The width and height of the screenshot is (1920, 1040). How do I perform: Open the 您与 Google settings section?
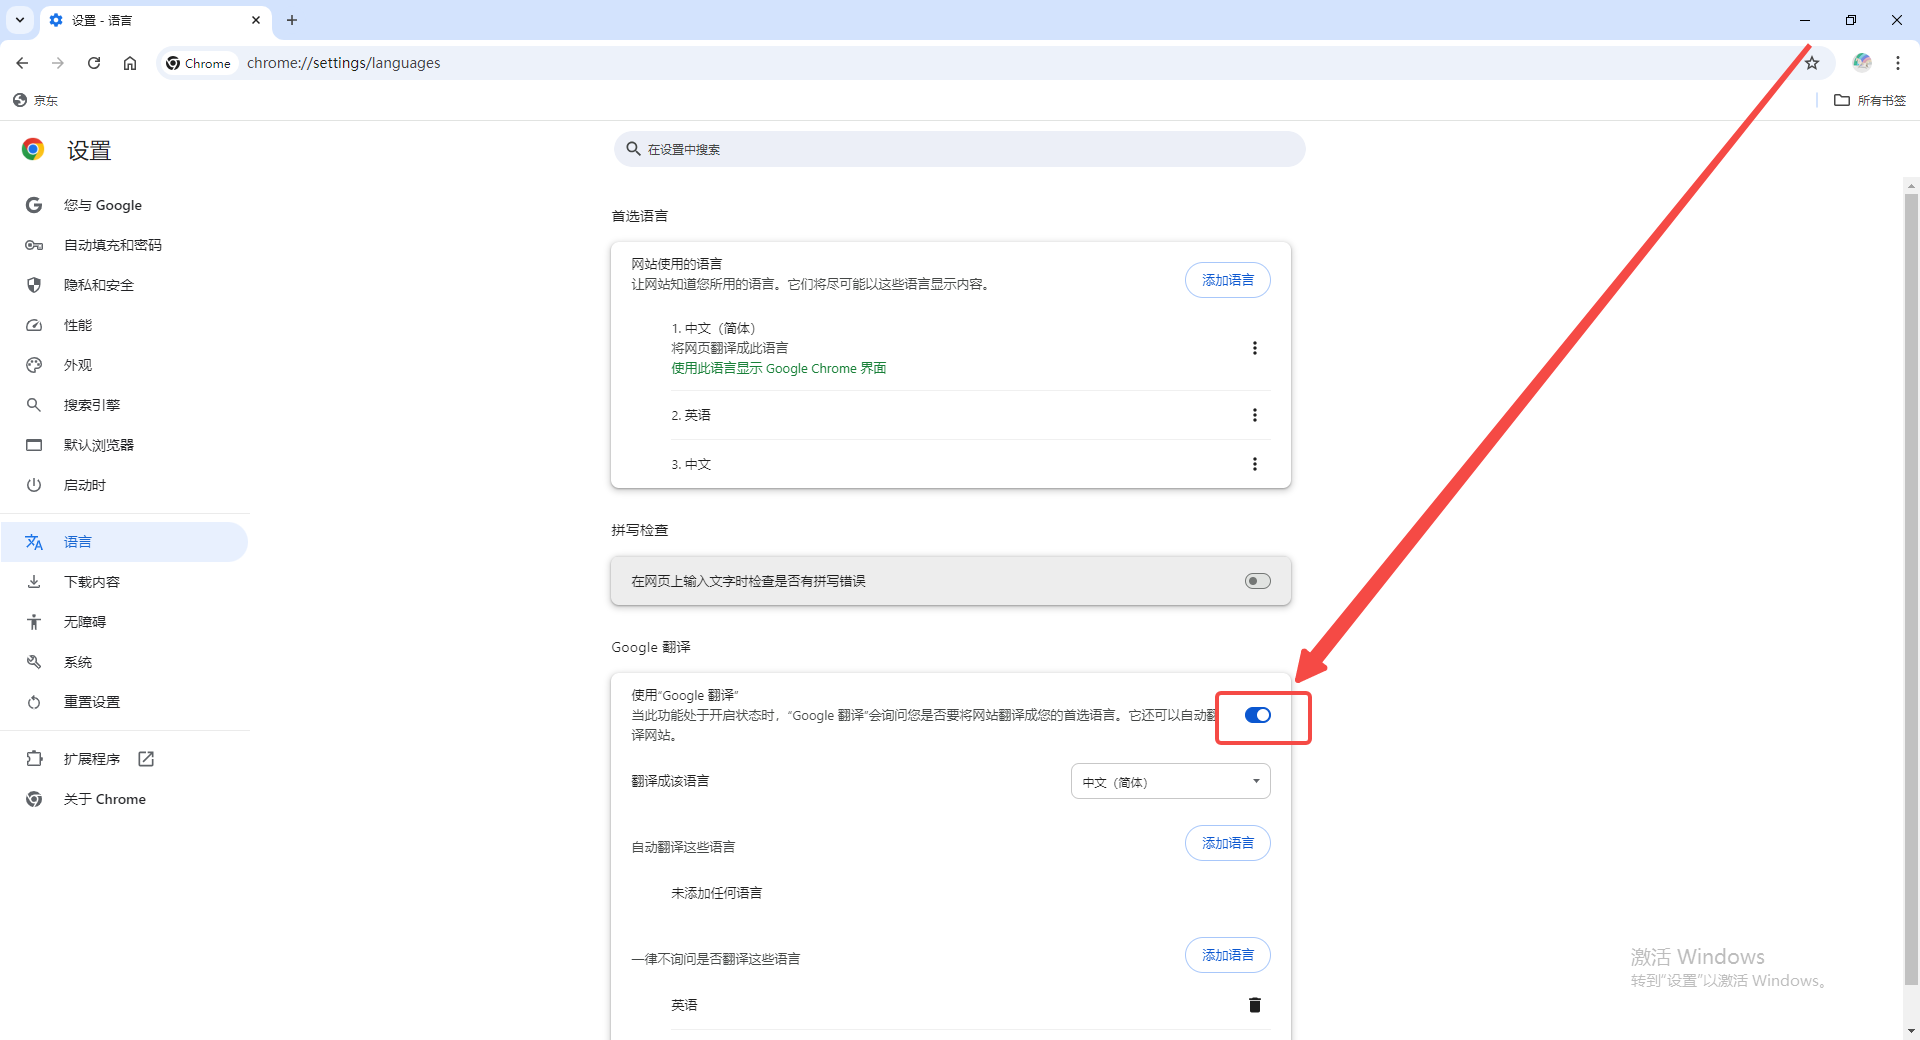(x=125, y=205)
